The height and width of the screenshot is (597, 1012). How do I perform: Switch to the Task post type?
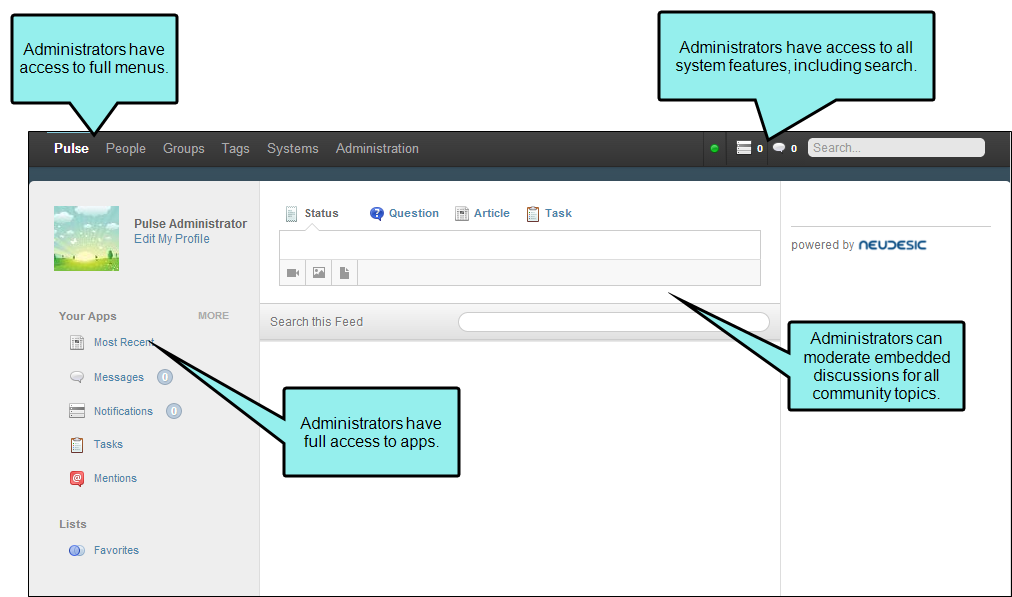[x=549, y=213]
